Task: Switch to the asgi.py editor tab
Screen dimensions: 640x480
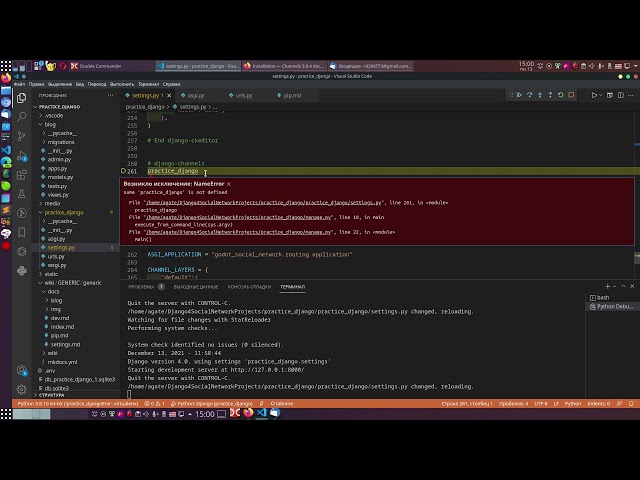Action: (196, 96)
